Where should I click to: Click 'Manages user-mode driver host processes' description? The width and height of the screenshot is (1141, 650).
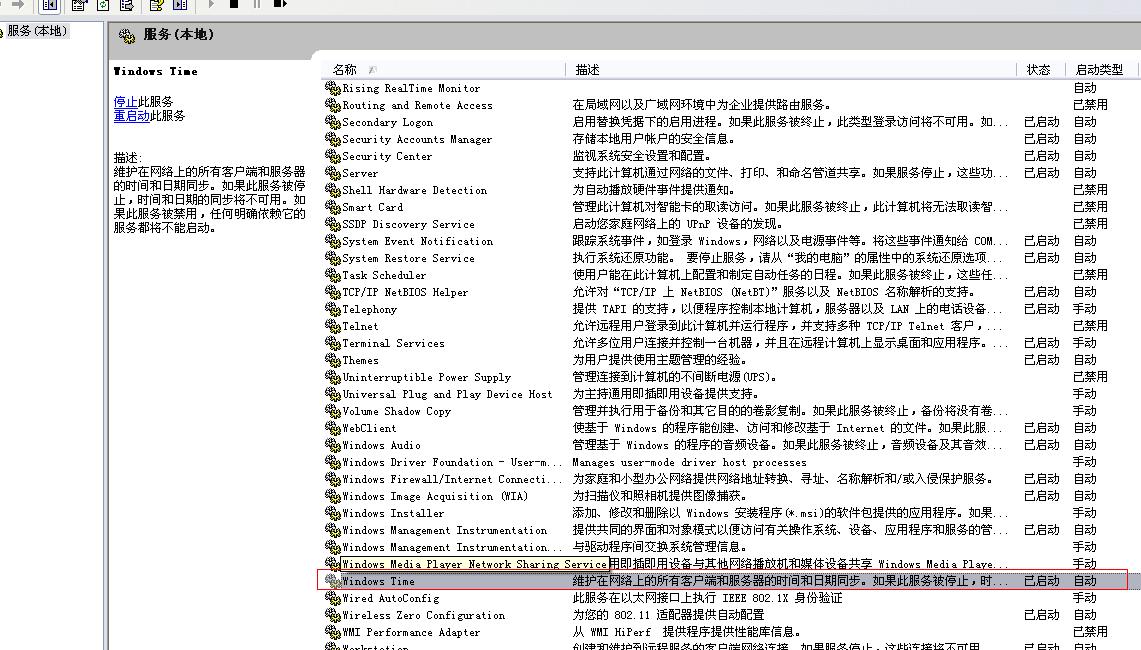click(689, 462)
